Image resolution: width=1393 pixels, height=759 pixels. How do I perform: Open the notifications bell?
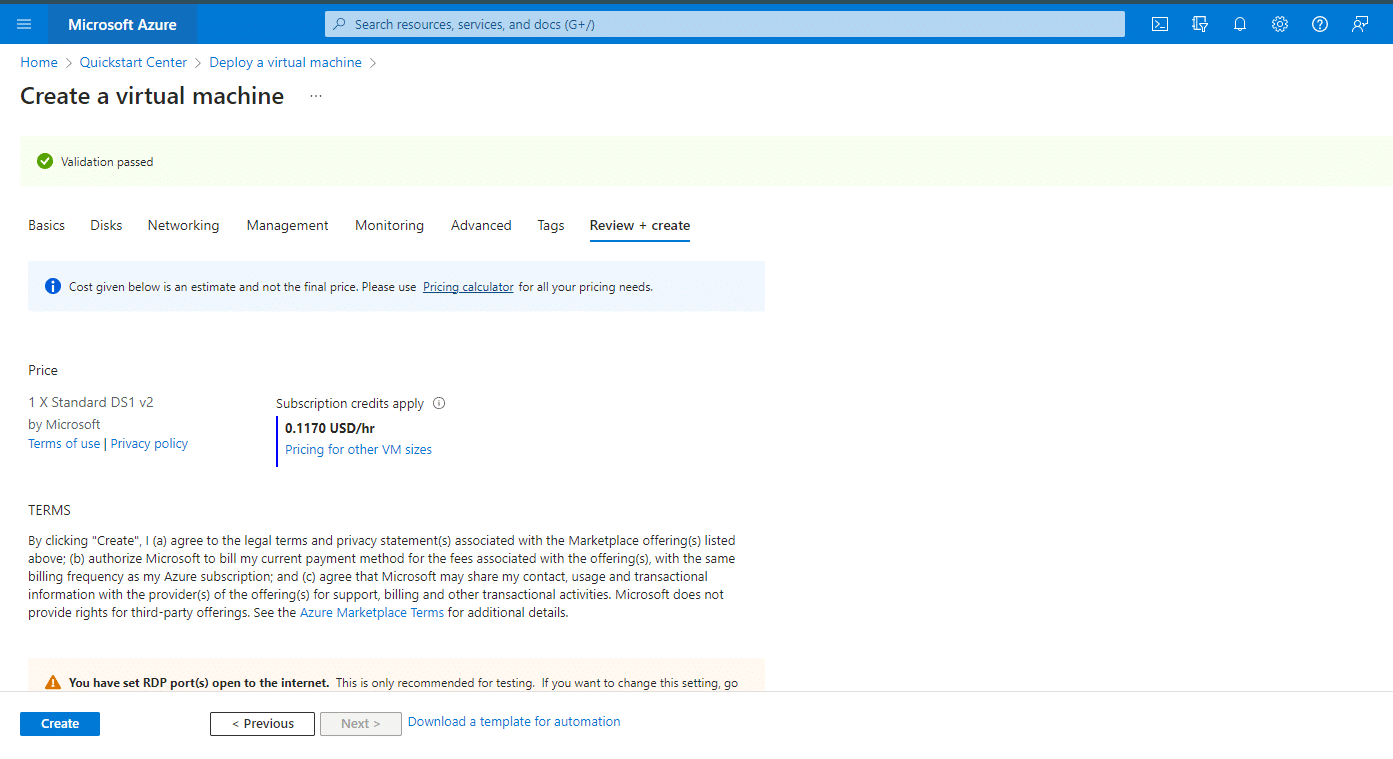pos(1239,23)
